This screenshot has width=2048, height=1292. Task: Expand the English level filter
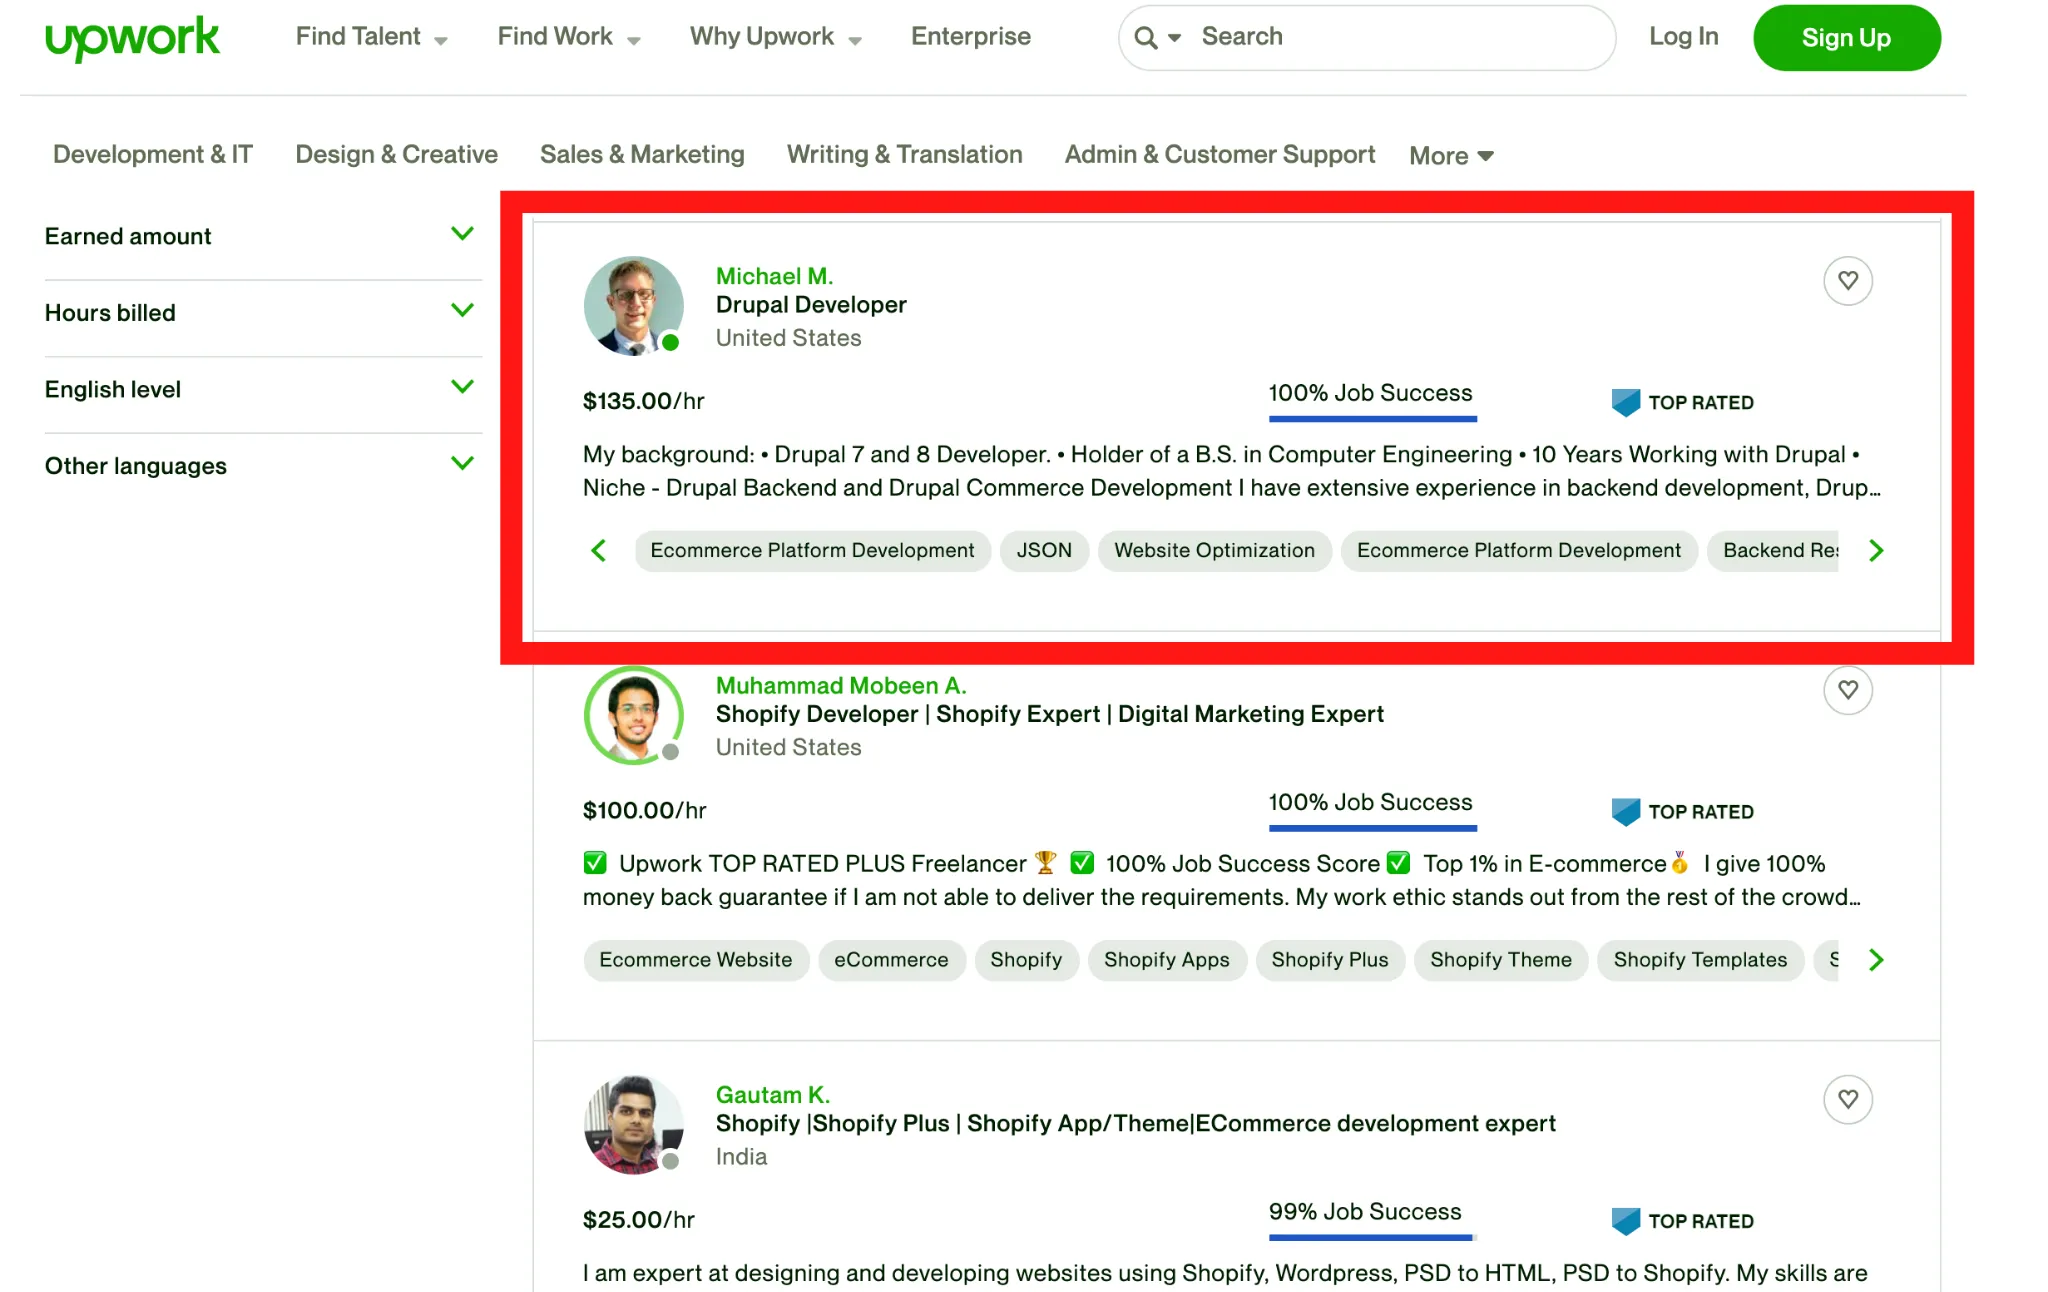click(462, 388)
